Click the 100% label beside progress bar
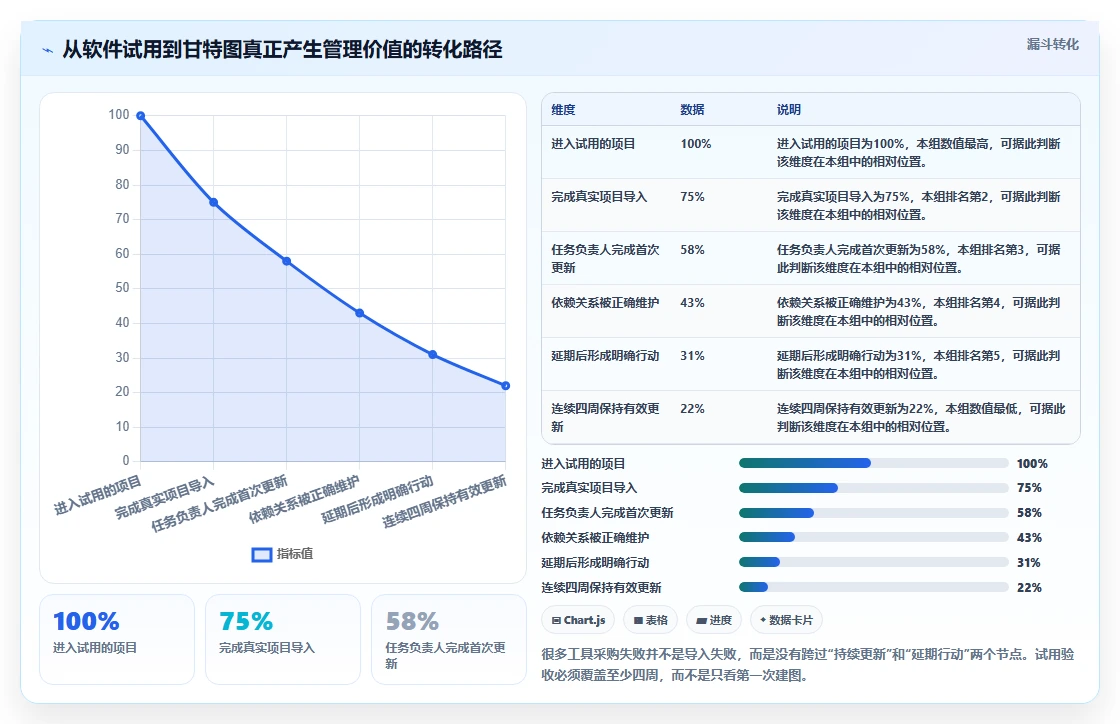1120x724 pixels. click(x=1032, y=463)
